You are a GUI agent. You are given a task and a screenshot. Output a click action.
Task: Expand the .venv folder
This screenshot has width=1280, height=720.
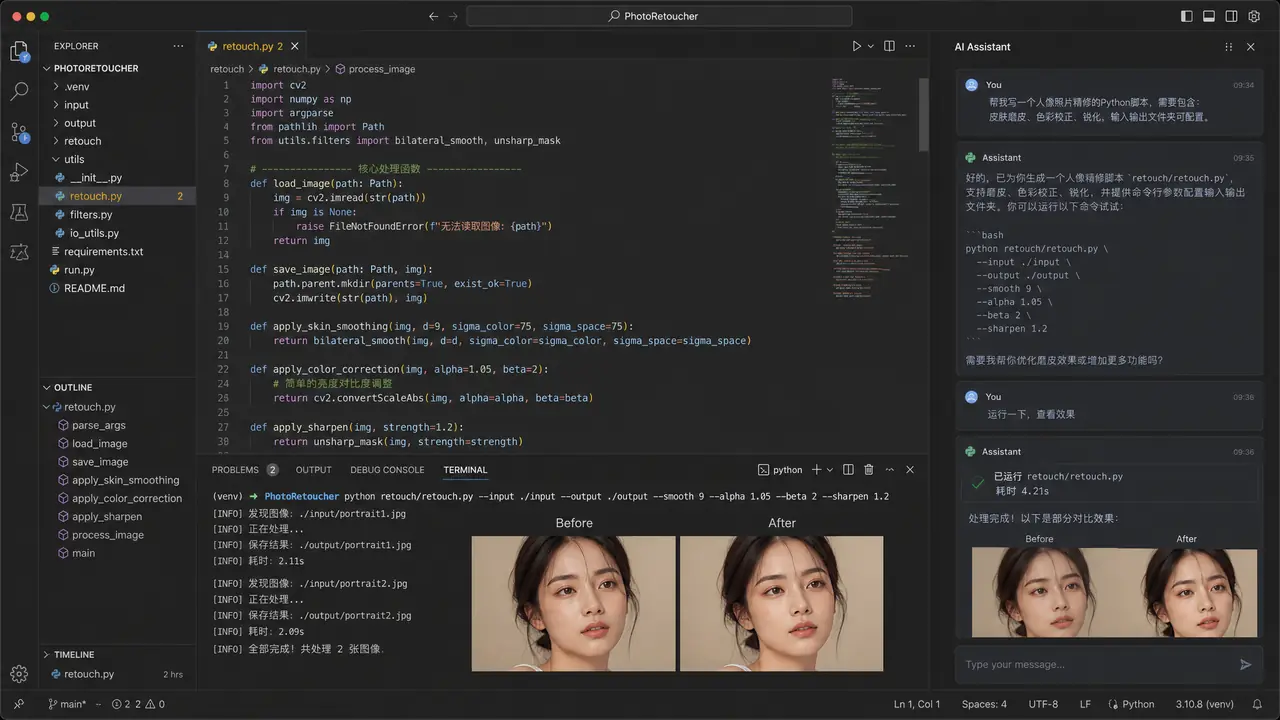coord(118,87)
